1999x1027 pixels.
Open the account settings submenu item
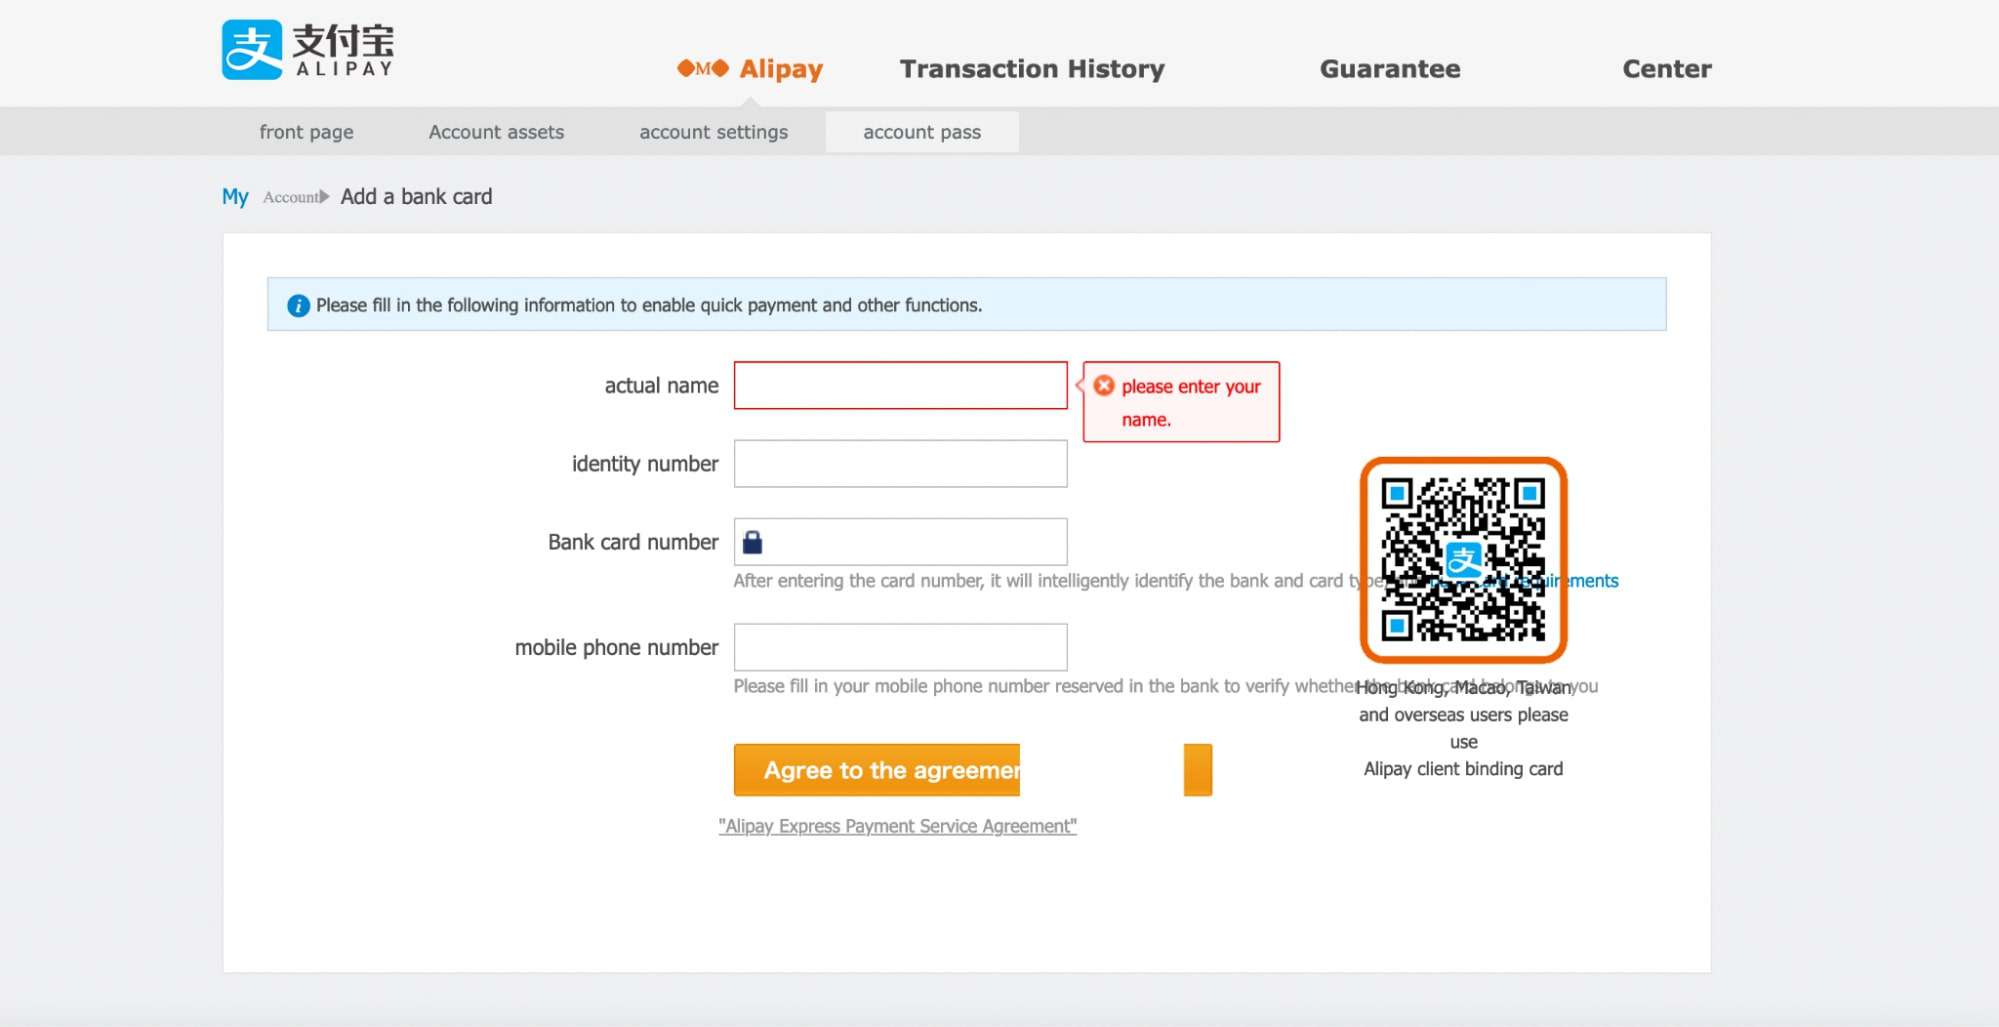point(714,132)
